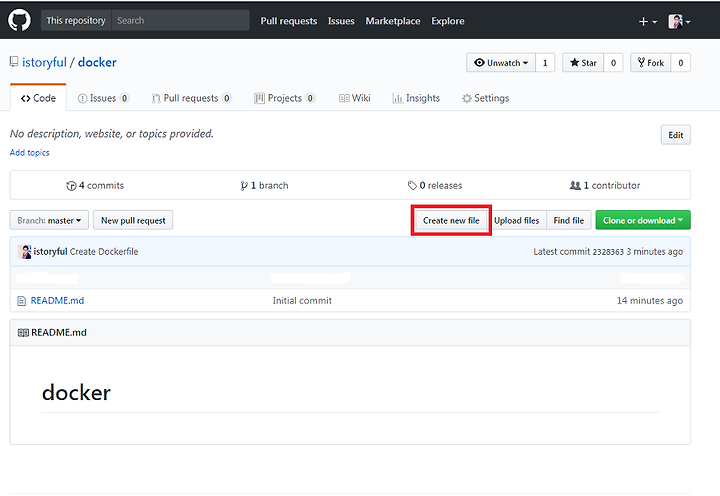Click the repository book icon beside istoryful
720x496 pixels.
(14, 62)
